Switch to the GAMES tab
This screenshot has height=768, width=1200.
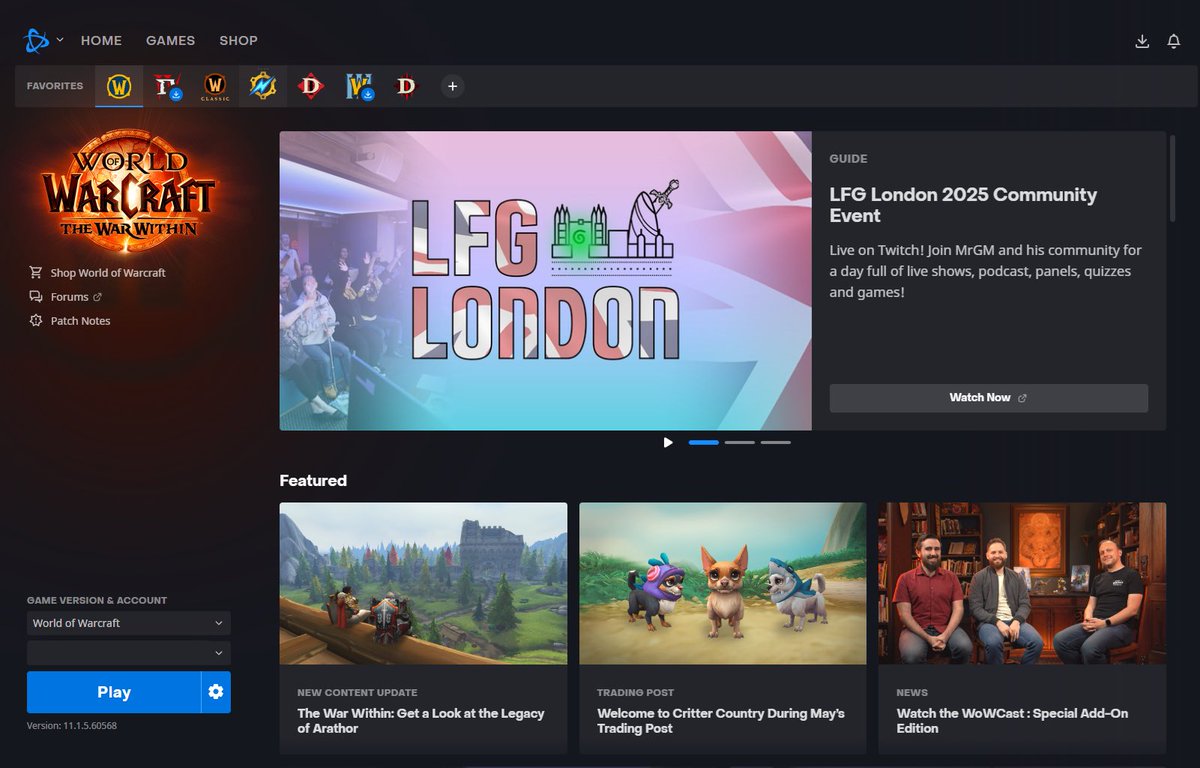point(170,40)
